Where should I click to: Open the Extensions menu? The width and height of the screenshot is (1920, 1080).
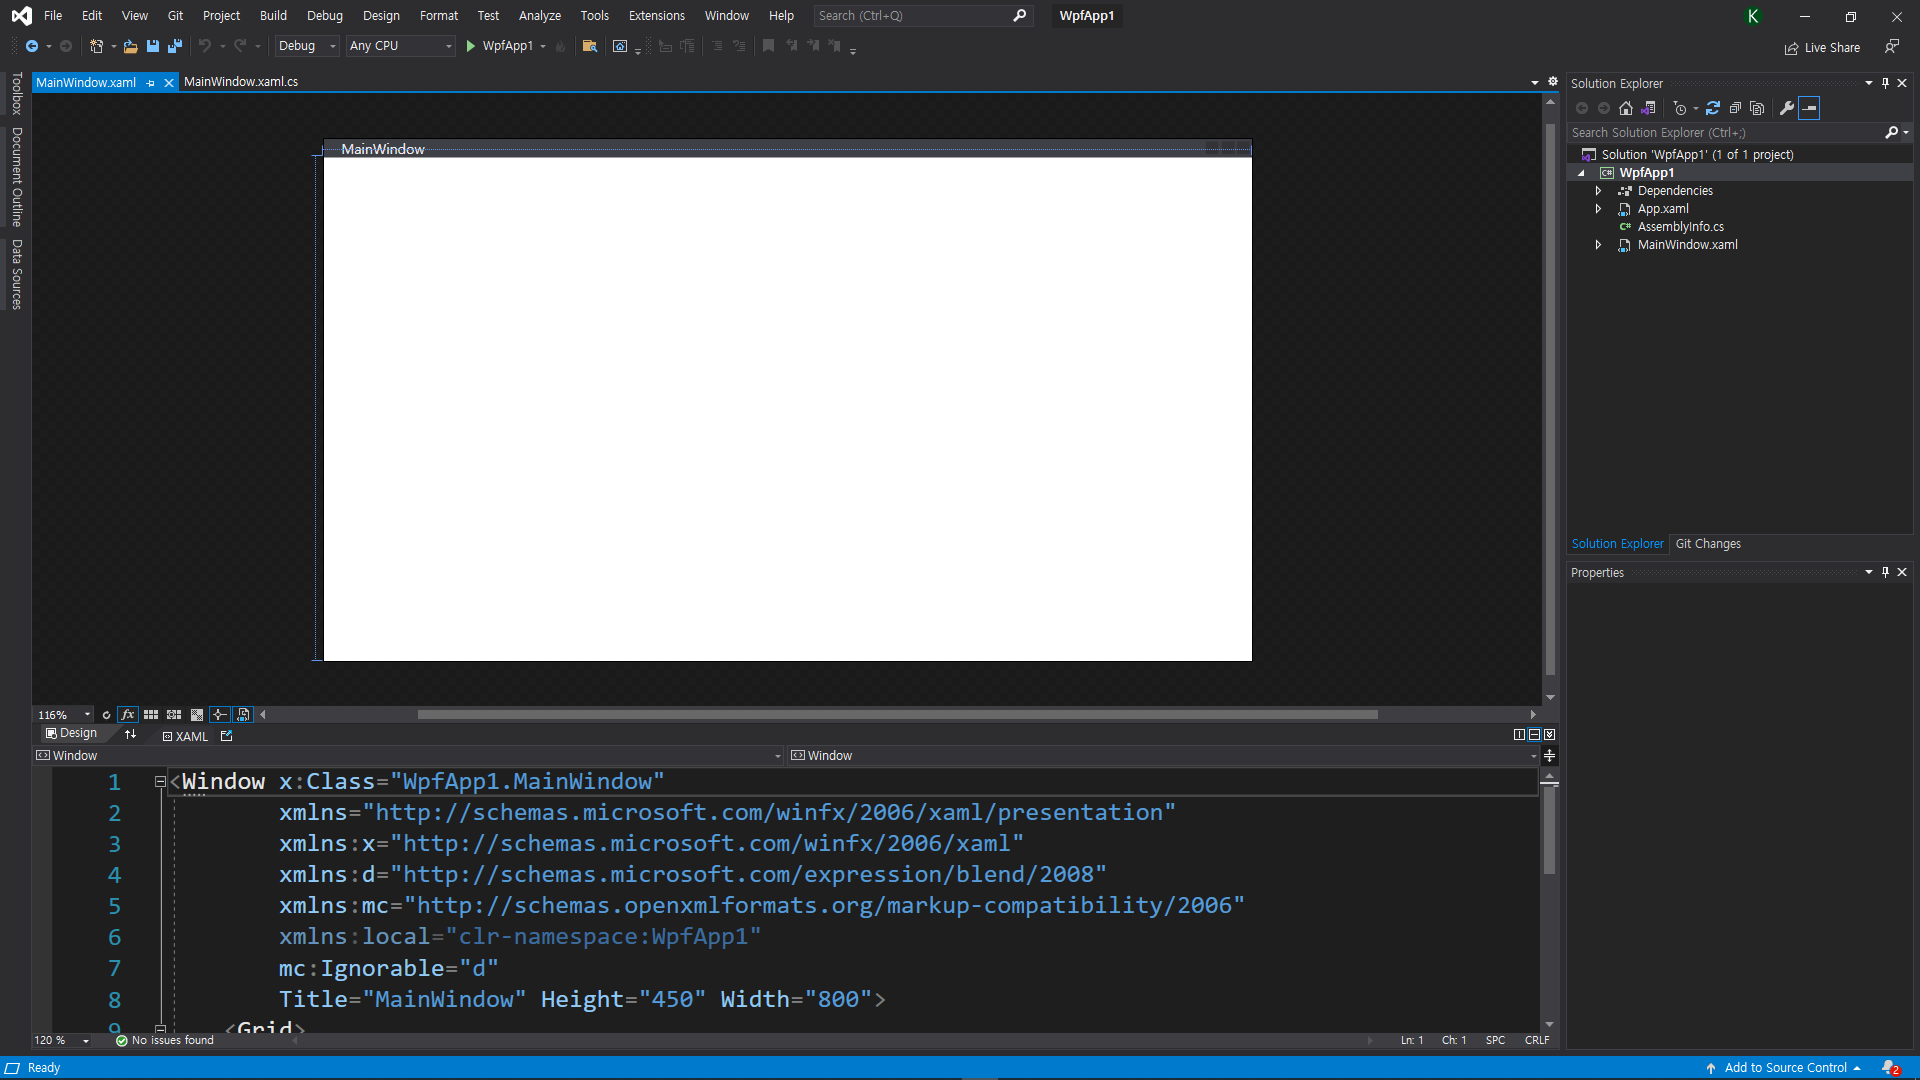point(656,16)
